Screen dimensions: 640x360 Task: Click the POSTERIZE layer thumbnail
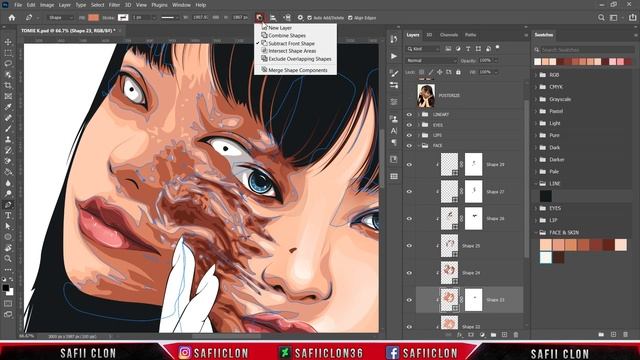click(x=426, y=96)
